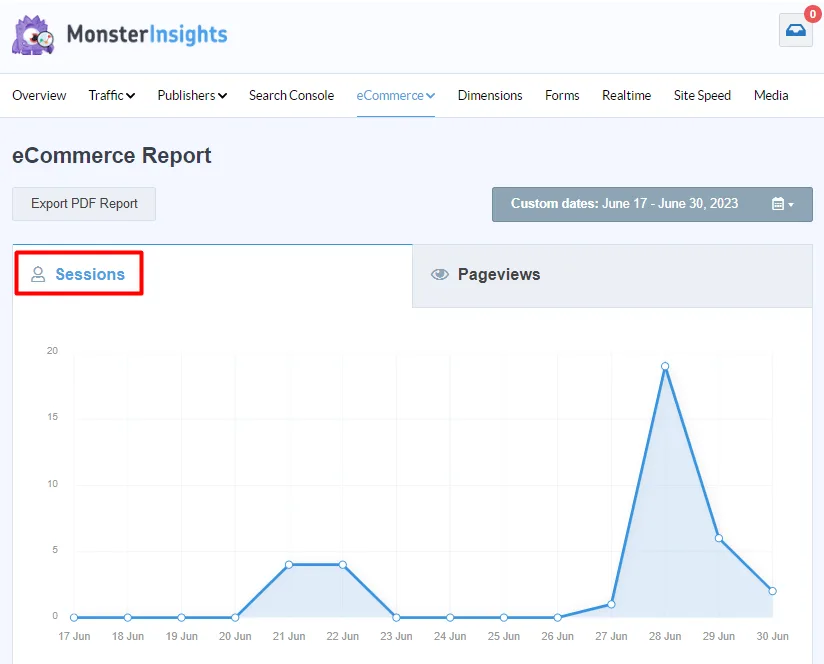This screenshot has height=664, width=824.
Task: Open the custom dates range selector
Action: click(x=651, y=204)
